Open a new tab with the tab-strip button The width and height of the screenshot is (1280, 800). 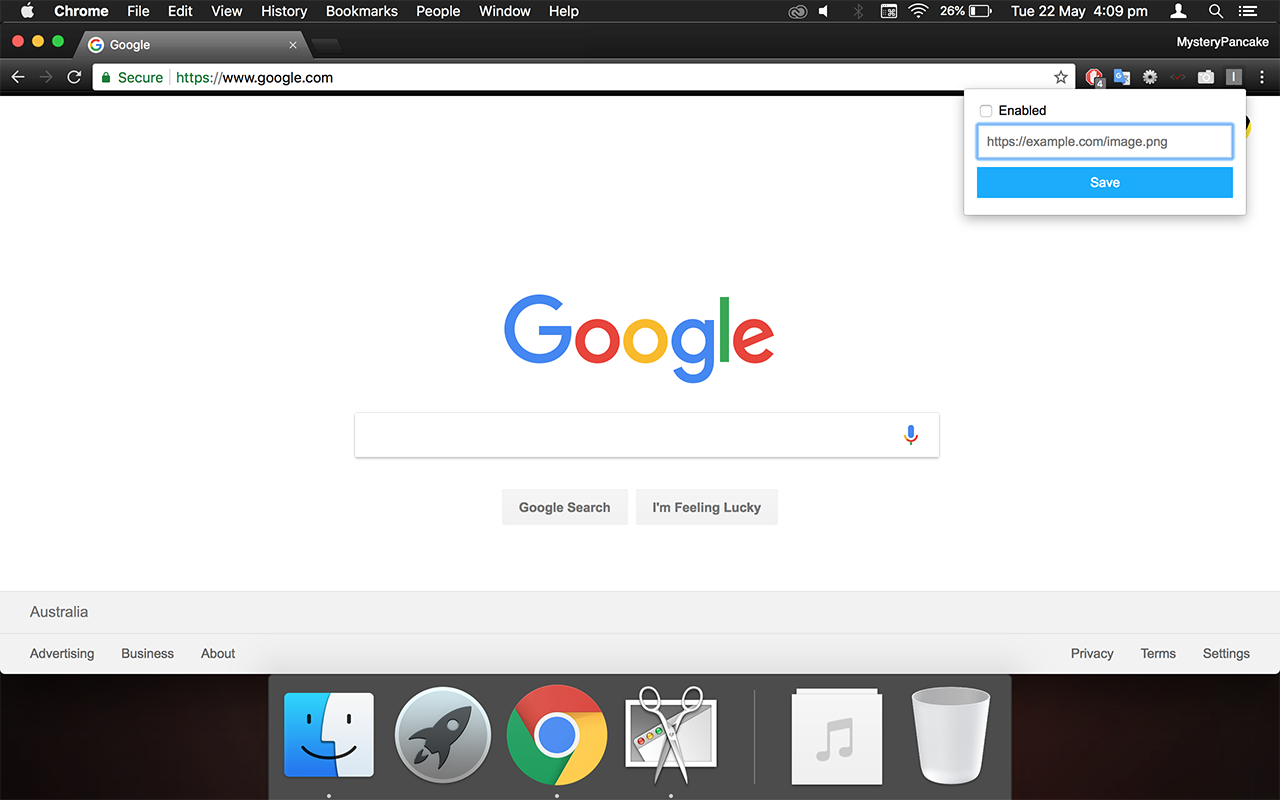click(326, 45)
